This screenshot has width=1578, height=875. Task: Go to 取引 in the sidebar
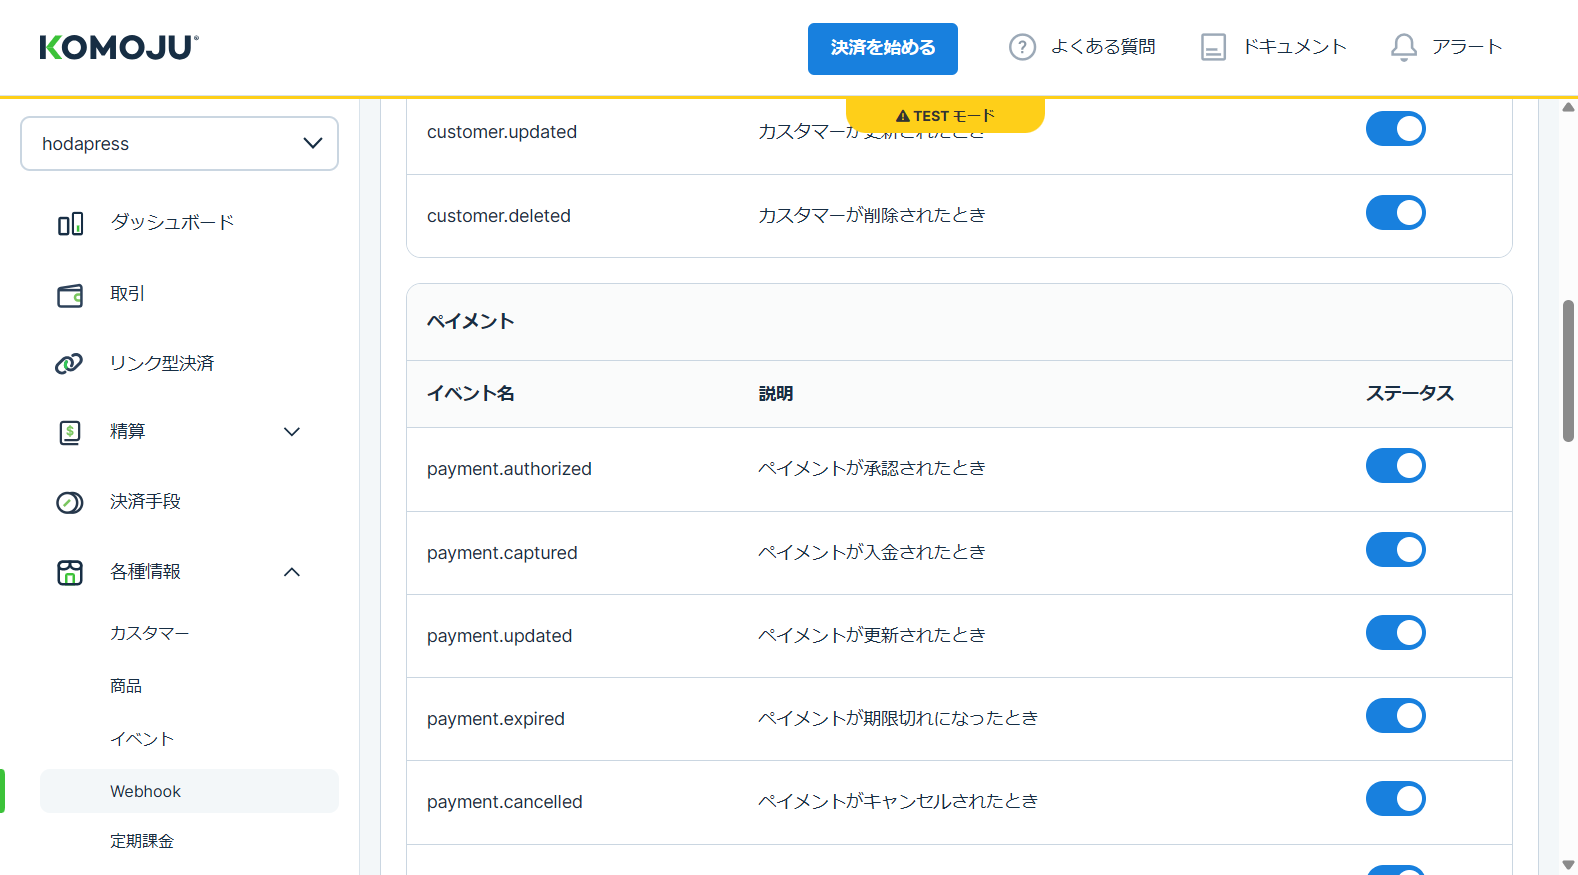click(x=128, y=294)
